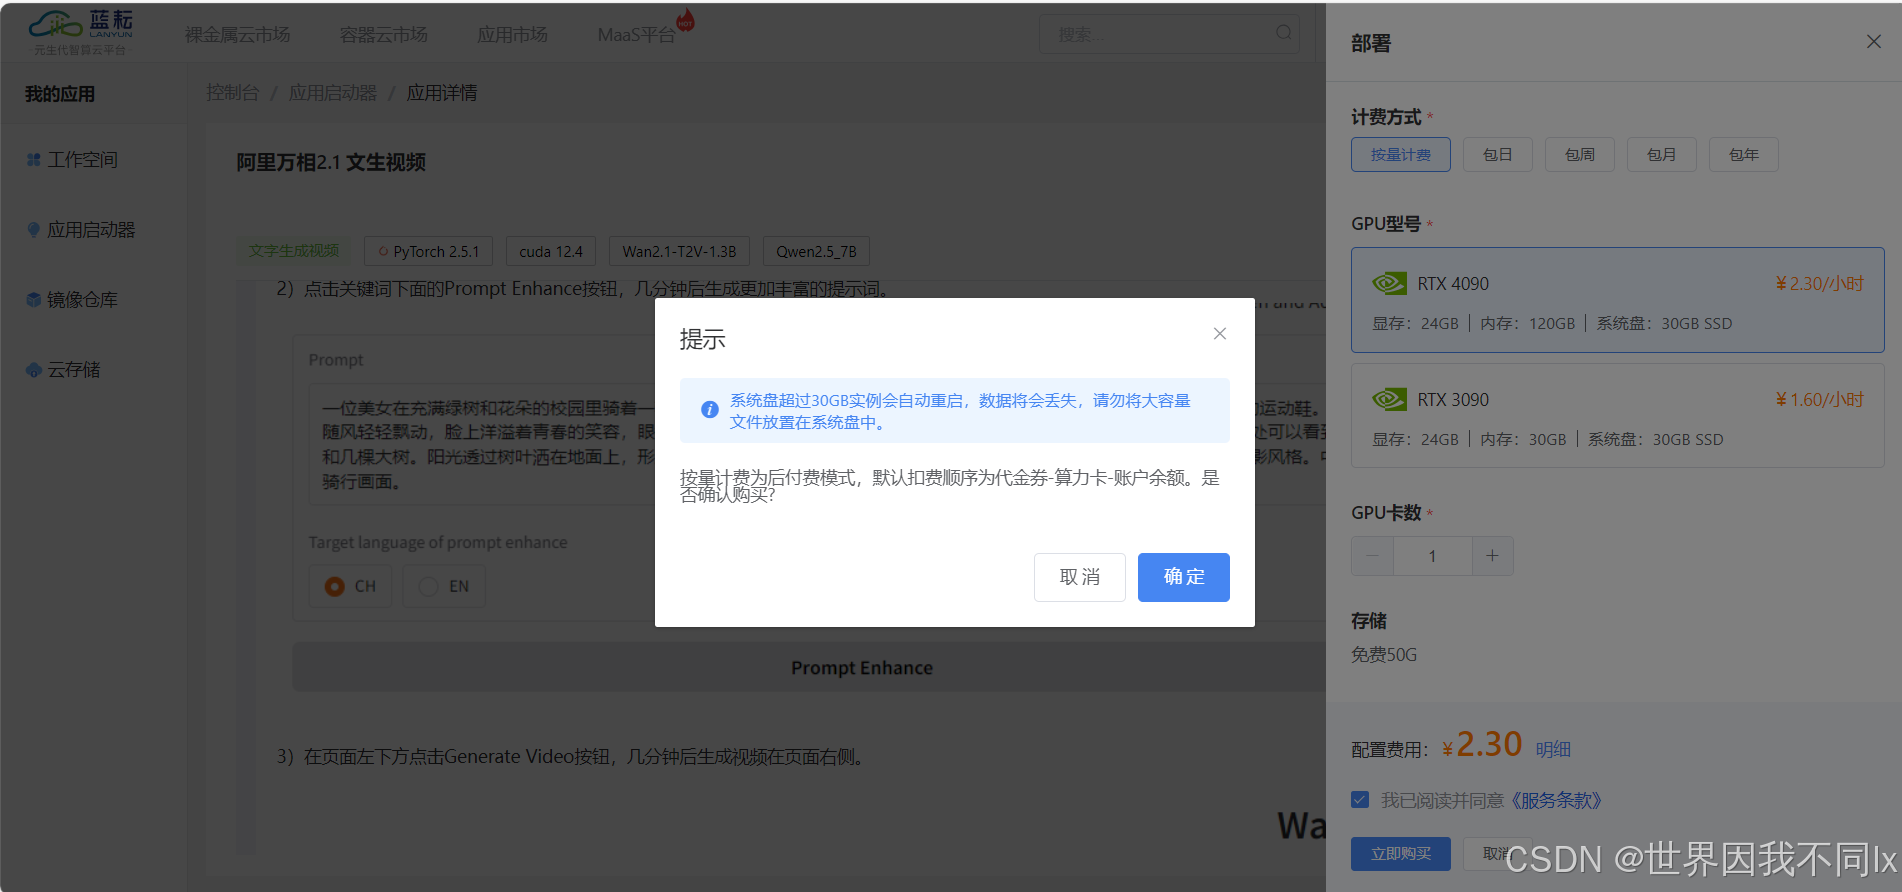The image size is (1902, 892).
Task: Click the 取消 button in 部署 panel
Action: click(x=1497, y=854)
